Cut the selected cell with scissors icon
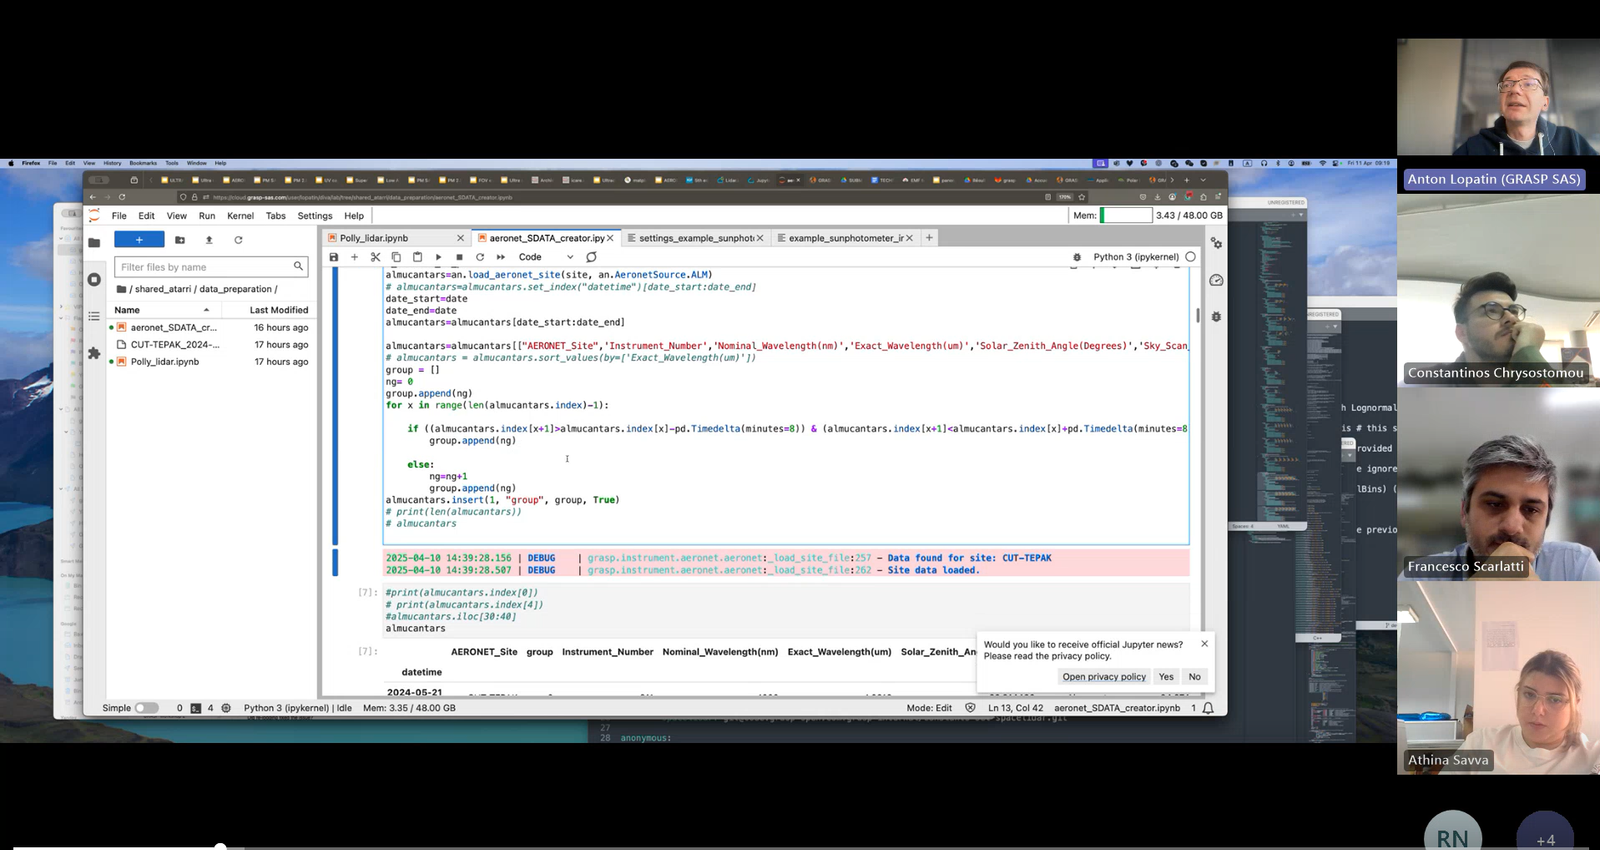This screenshot has width=1600, height=850. (375, 257)
